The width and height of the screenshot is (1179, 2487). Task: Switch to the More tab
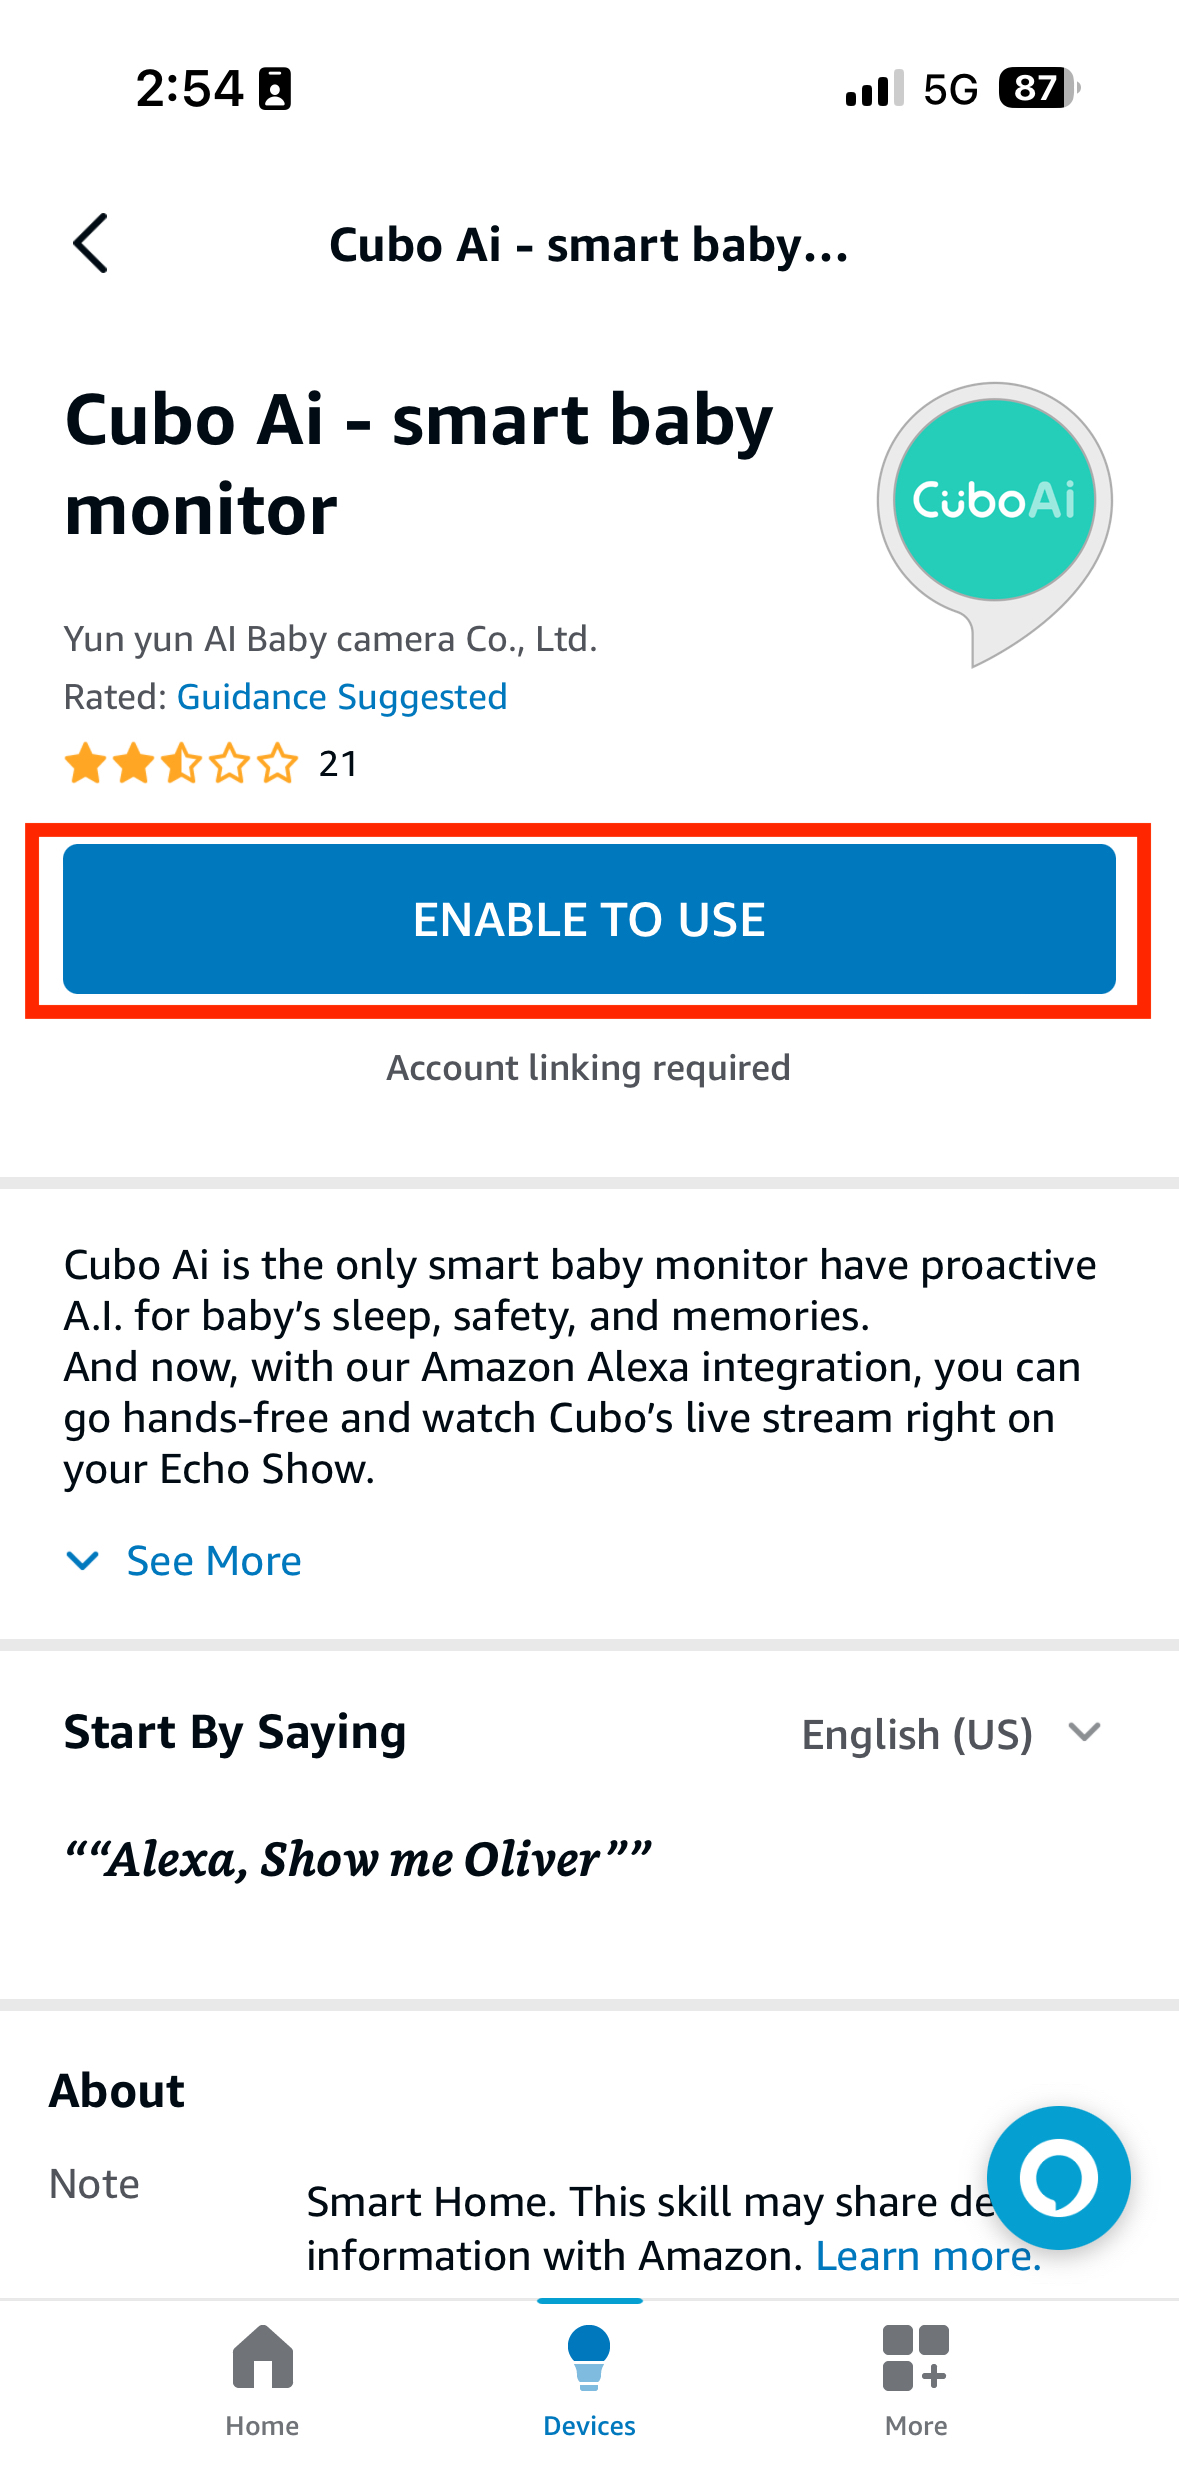point(915,2425)
